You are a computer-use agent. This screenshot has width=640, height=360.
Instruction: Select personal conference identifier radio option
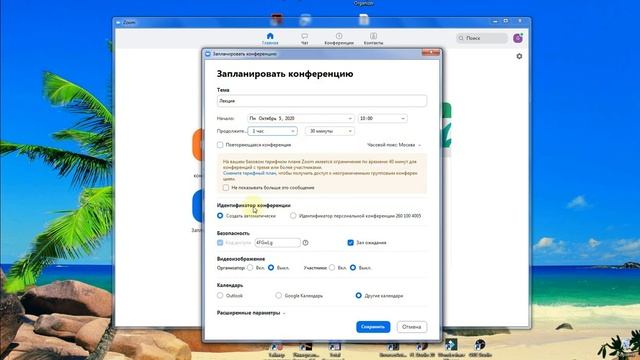tap(293, 216)
